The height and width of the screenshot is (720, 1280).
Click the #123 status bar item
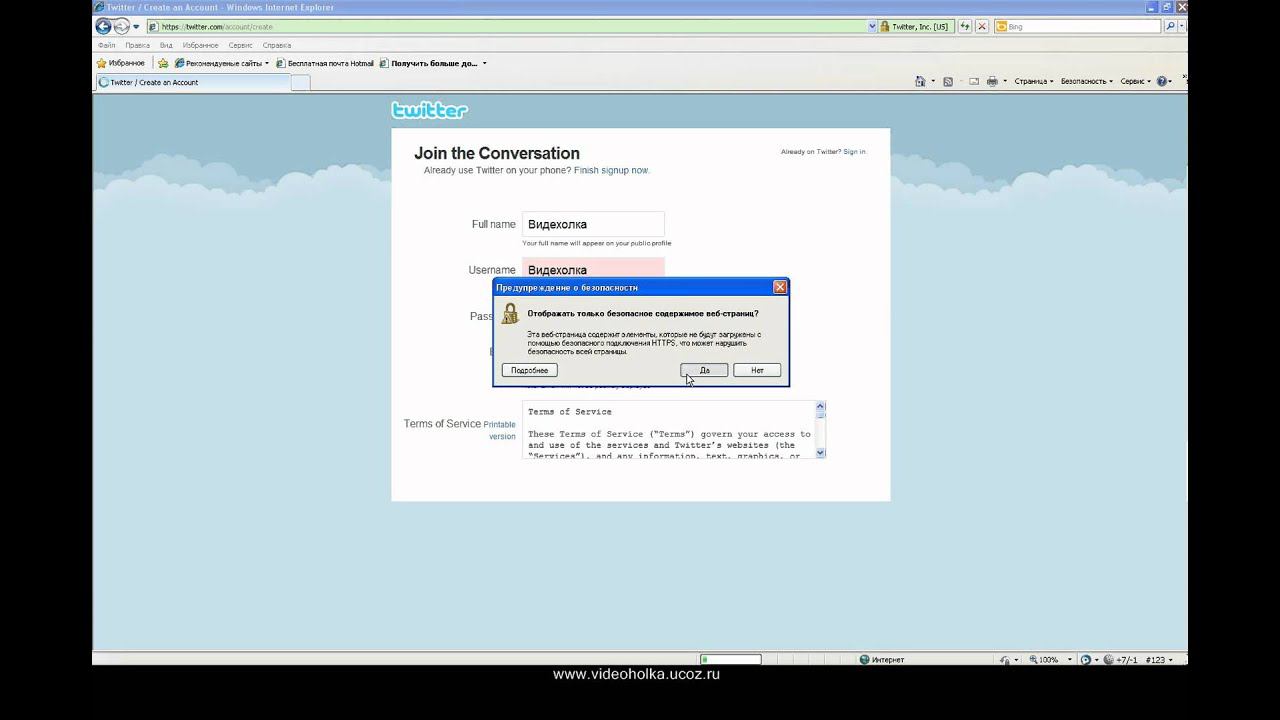coord(1157,660)
